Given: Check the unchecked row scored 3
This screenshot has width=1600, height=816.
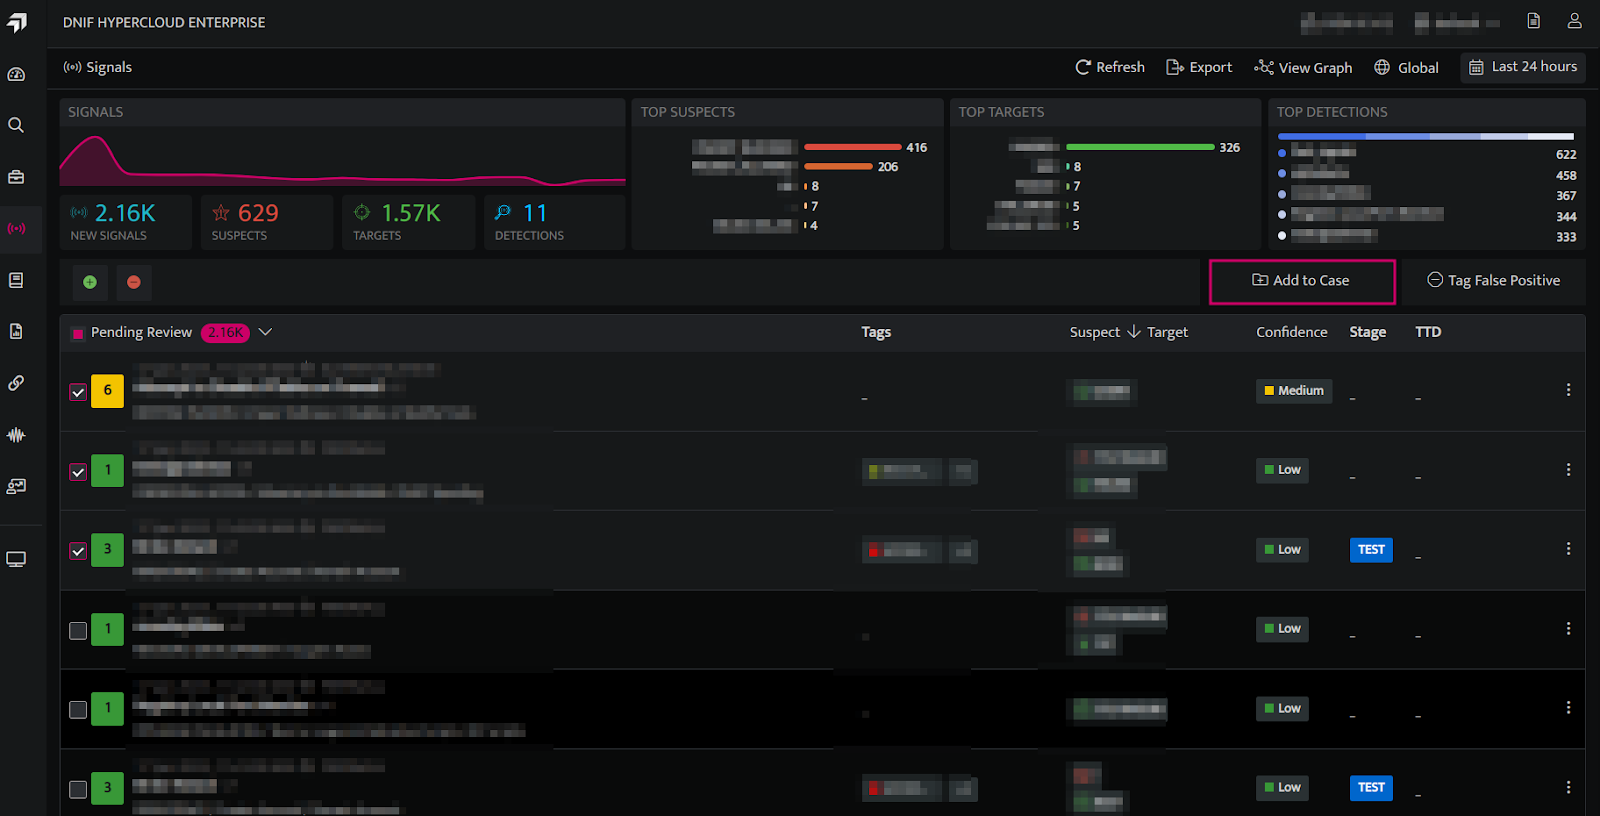Looking at the screenshot, I should click(x=78, y=789).
